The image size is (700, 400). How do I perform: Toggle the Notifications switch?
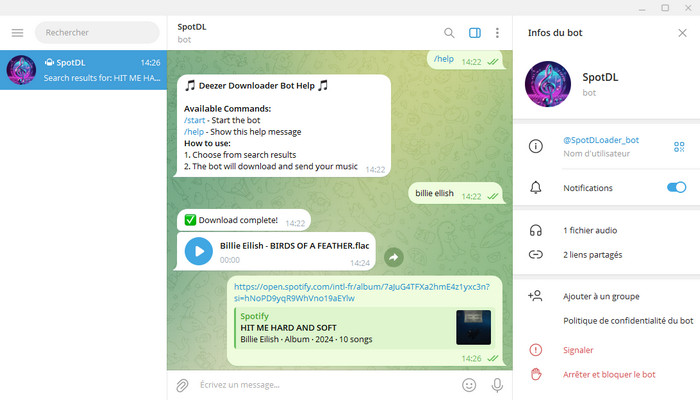(x=676, y=187)
